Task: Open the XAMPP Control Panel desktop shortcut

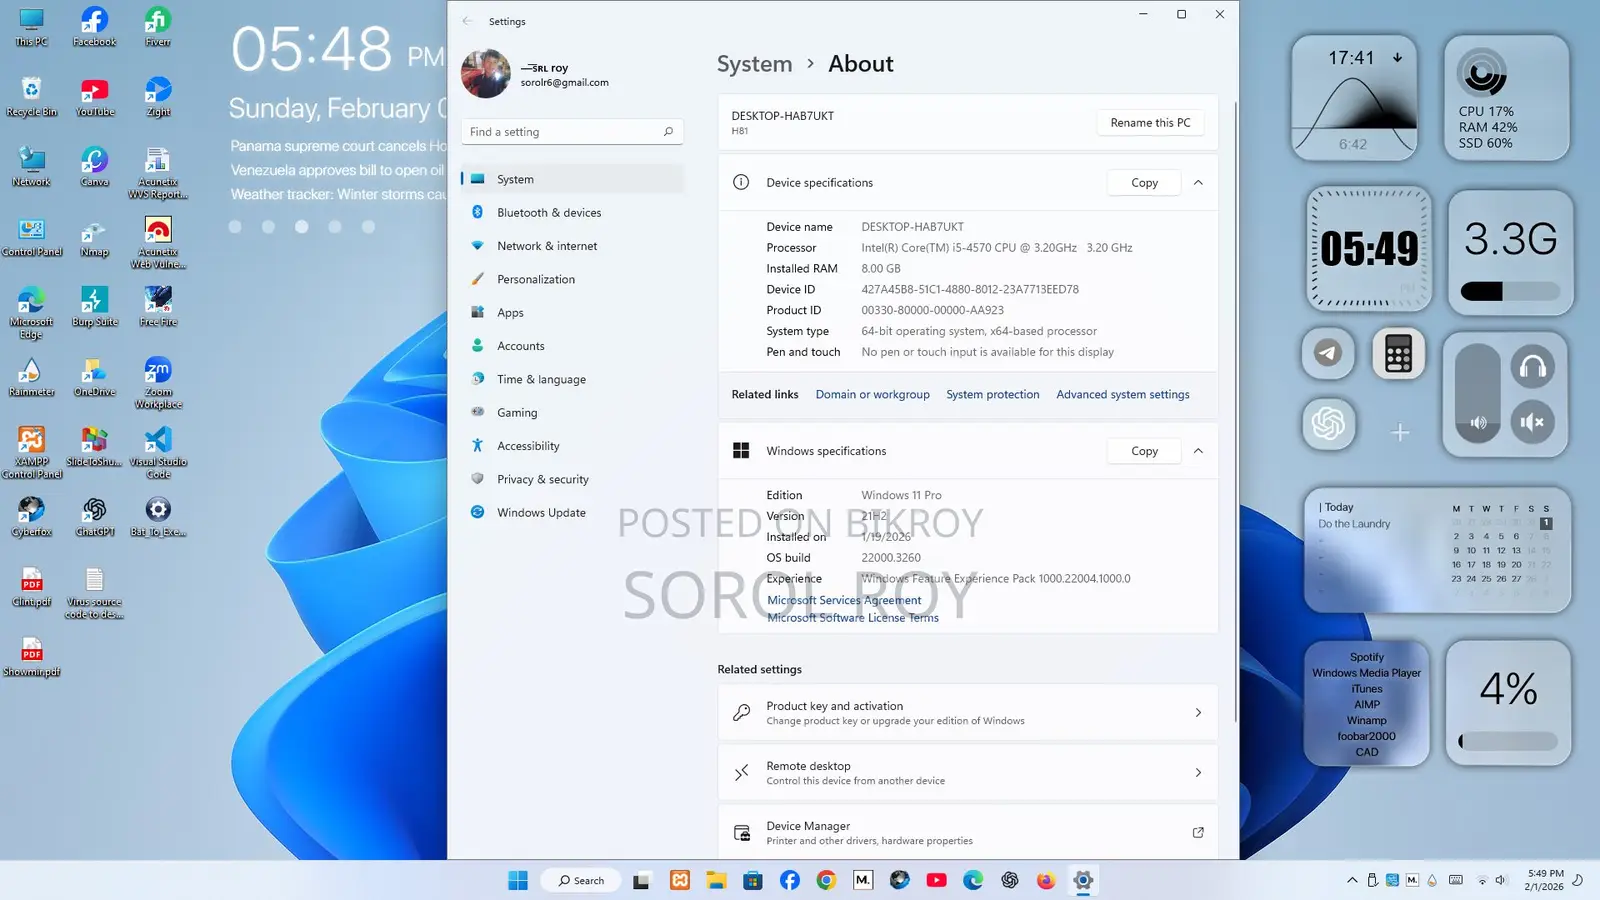Action: tap(31, 452)
